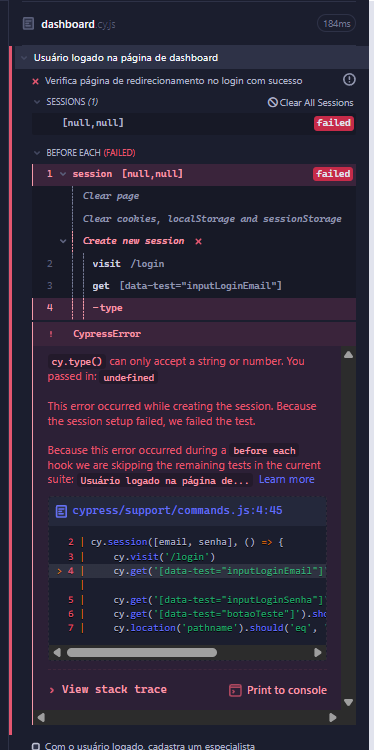Click the code frame scrollbar left arrow
The image size is (374, 750).
tap(57, 652)
